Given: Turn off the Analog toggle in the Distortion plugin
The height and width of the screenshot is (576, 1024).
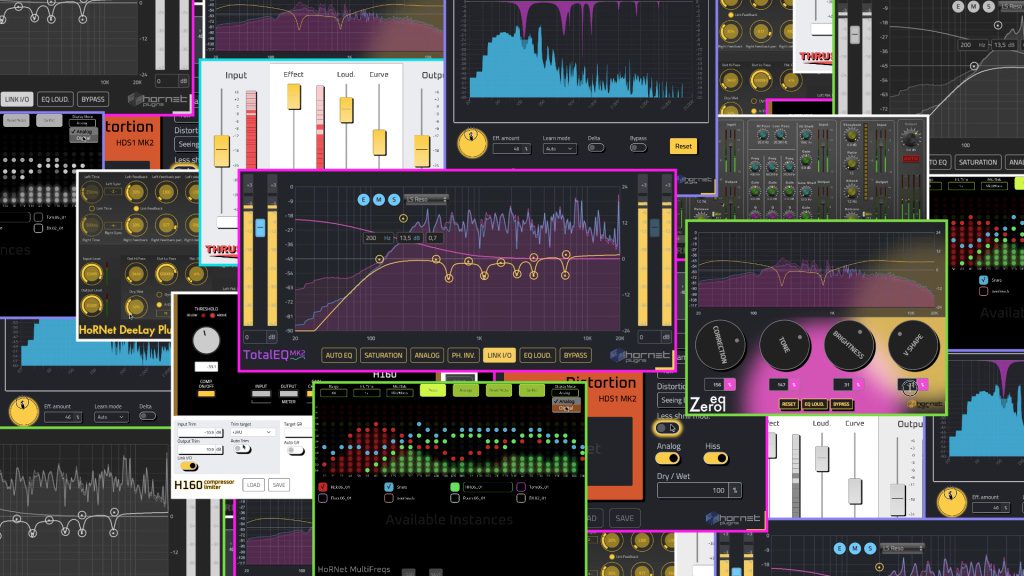Looking at the screenshot, I should pos(667,458).
